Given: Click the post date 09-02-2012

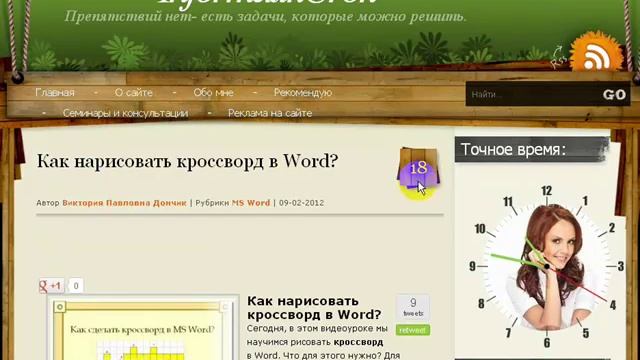Looking at the screenshot, I should click(x=302, y=203).
